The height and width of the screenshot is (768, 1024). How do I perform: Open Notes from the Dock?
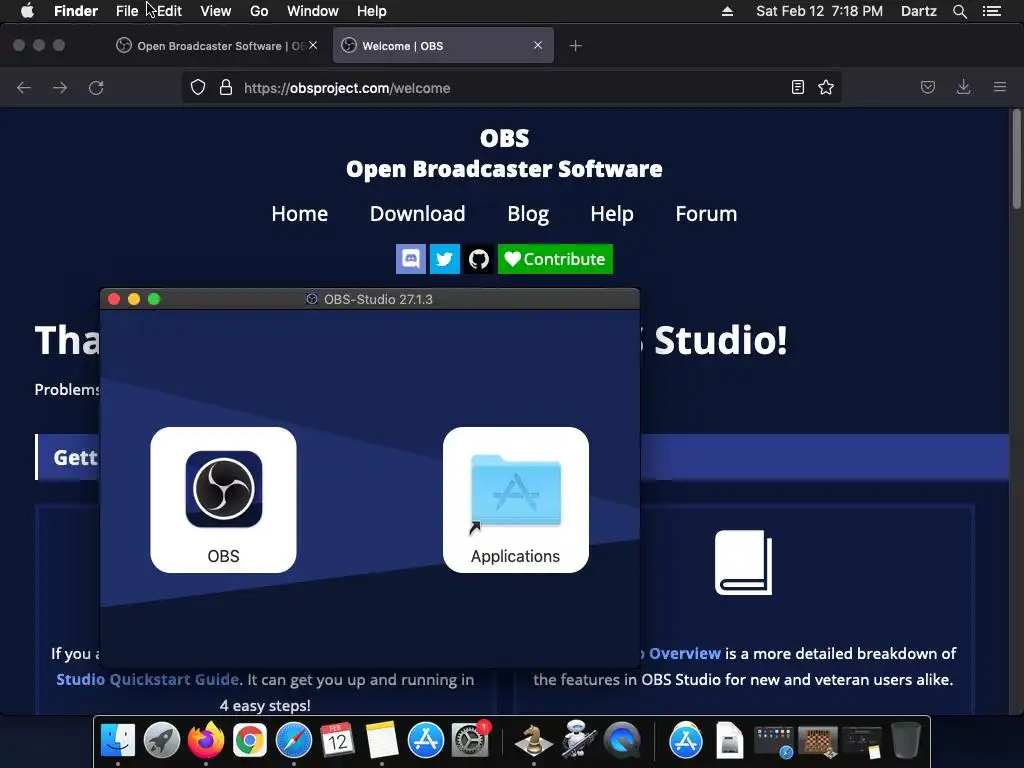[x=381, y=740]
